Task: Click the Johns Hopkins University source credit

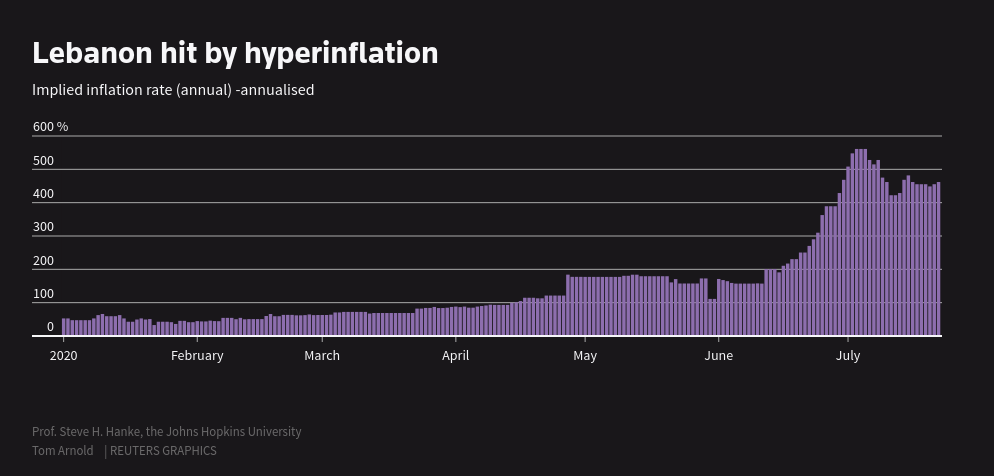Action: point(166,432)
